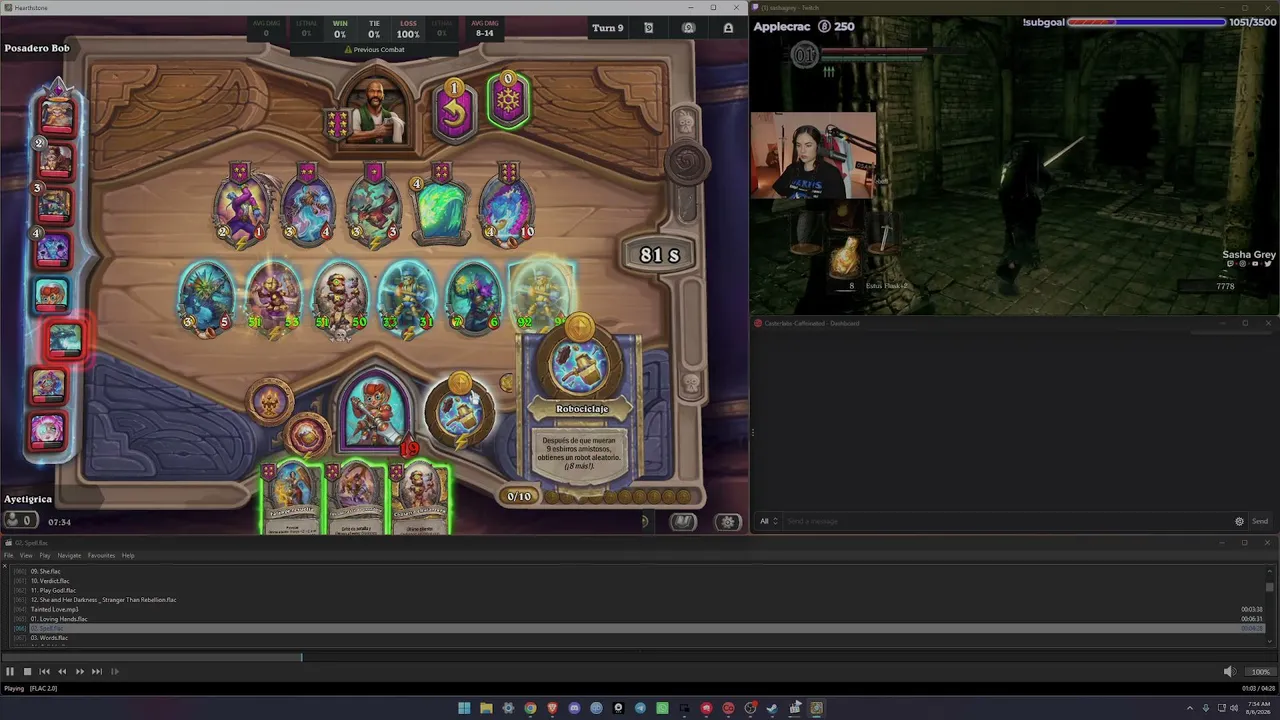Open Brave browser from the taskbar
The image size is (1280, 720).
552,708
